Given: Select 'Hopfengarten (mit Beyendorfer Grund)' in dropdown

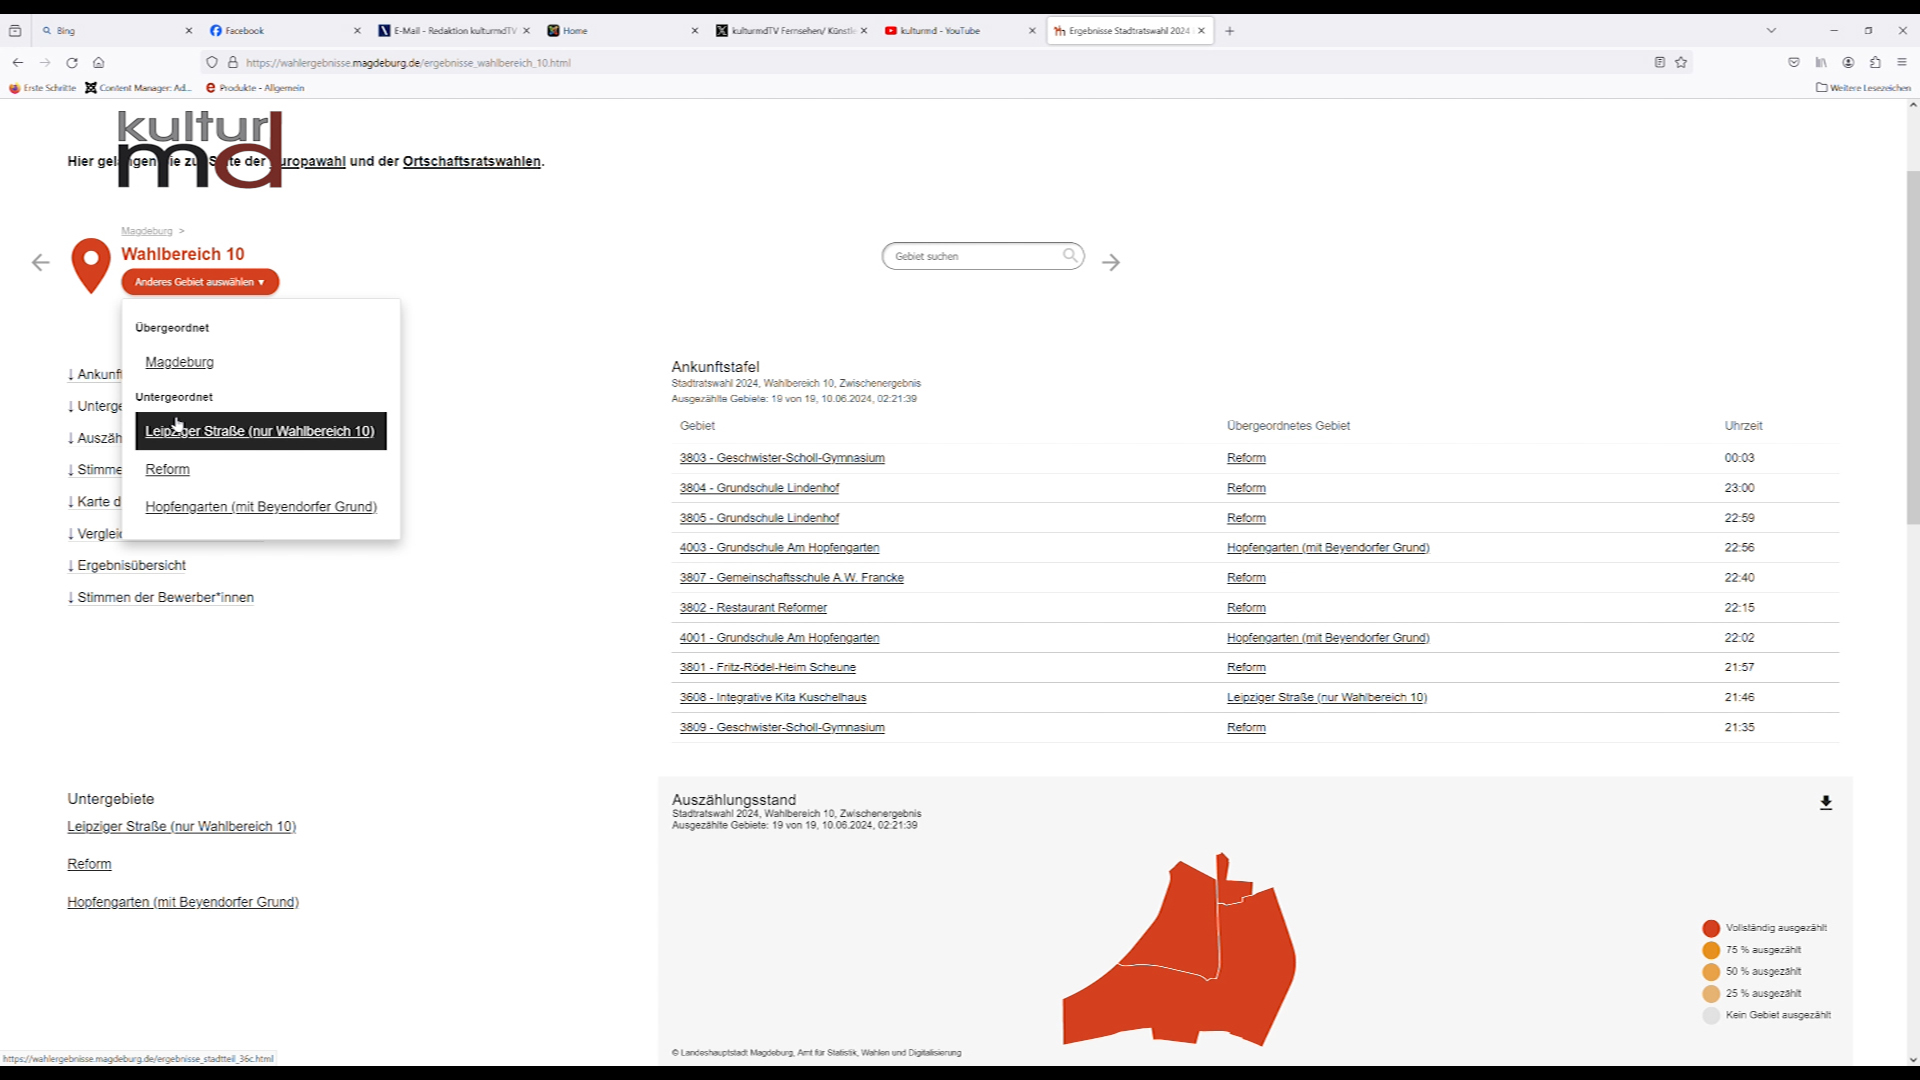Looking at the screenshot, I should 261,507.
